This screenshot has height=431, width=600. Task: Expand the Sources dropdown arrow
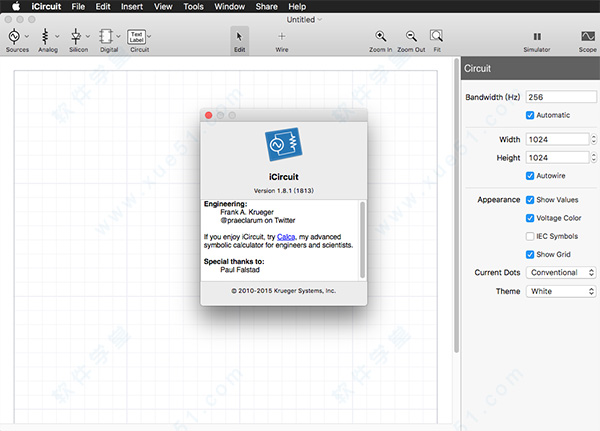(27, 36)
